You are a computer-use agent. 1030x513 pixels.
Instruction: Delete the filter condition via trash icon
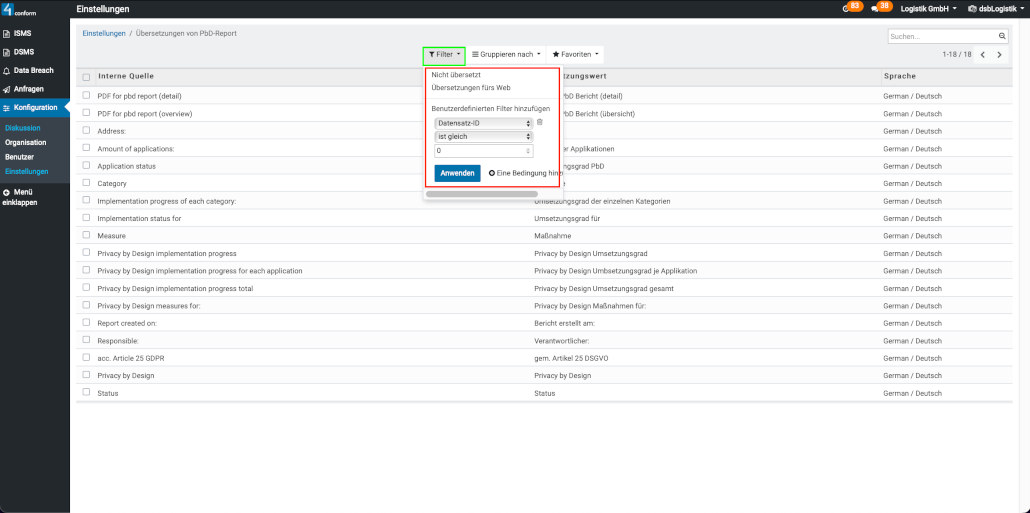click(x=540, y=122)
